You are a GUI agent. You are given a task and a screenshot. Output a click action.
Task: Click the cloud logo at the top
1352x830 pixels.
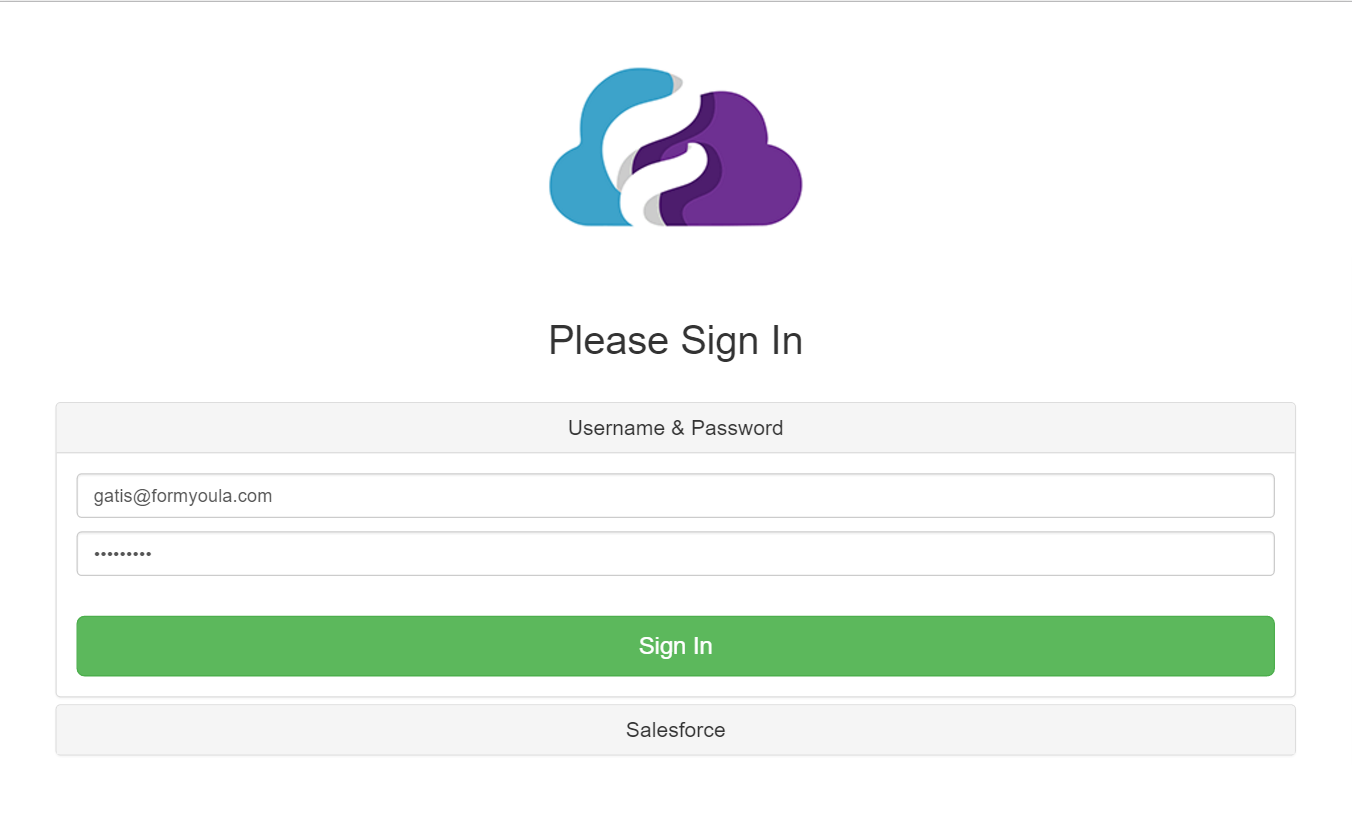tap(676, 147)
